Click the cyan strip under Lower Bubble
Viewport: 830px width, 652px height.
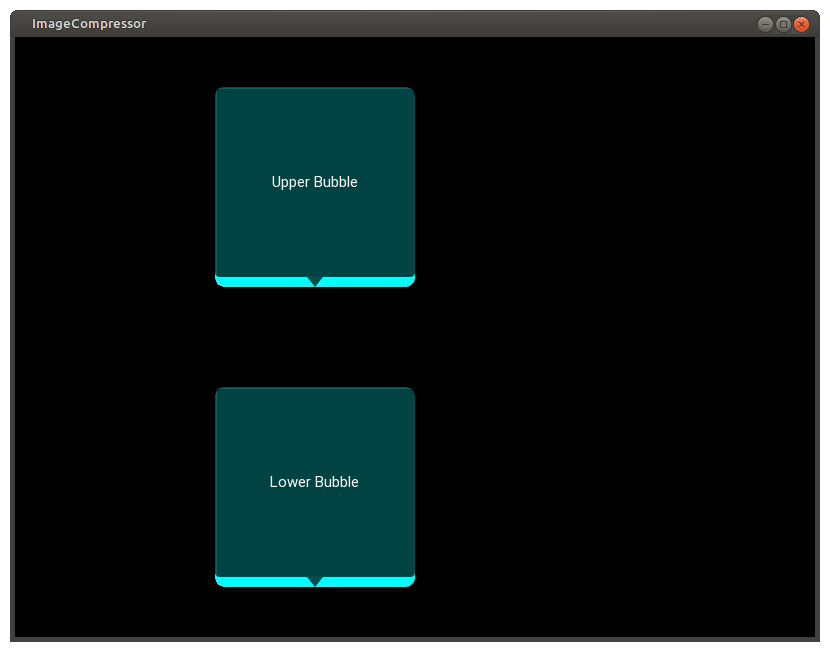[260, 581]
